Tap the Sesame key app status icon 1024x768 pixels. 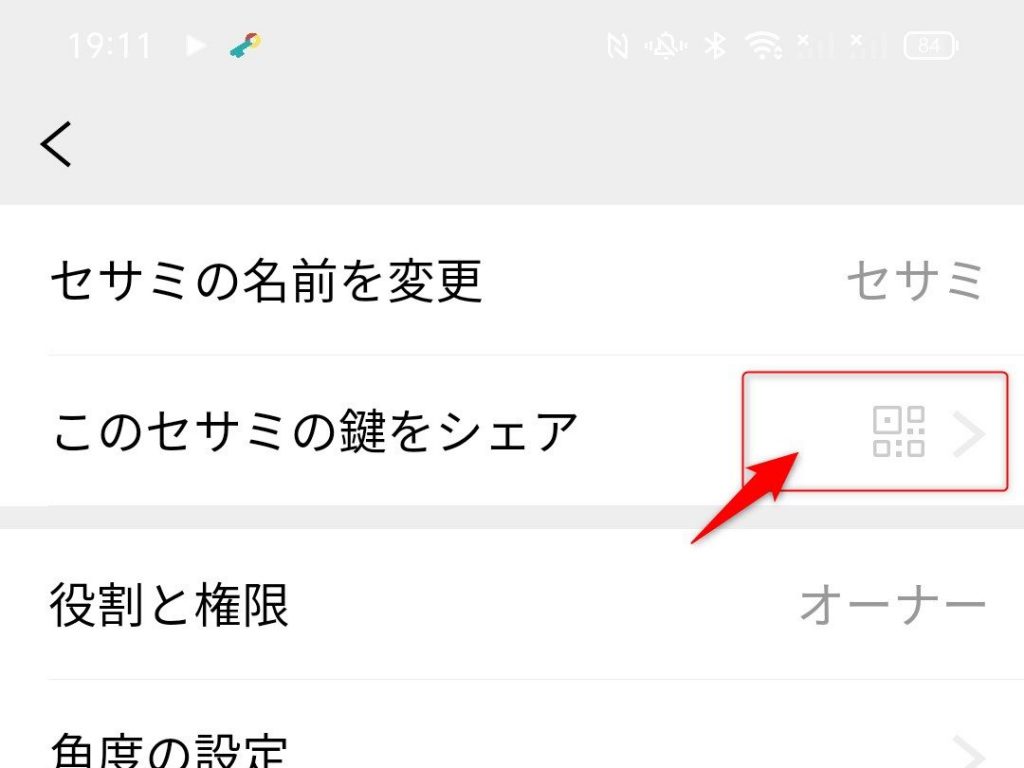246,46
